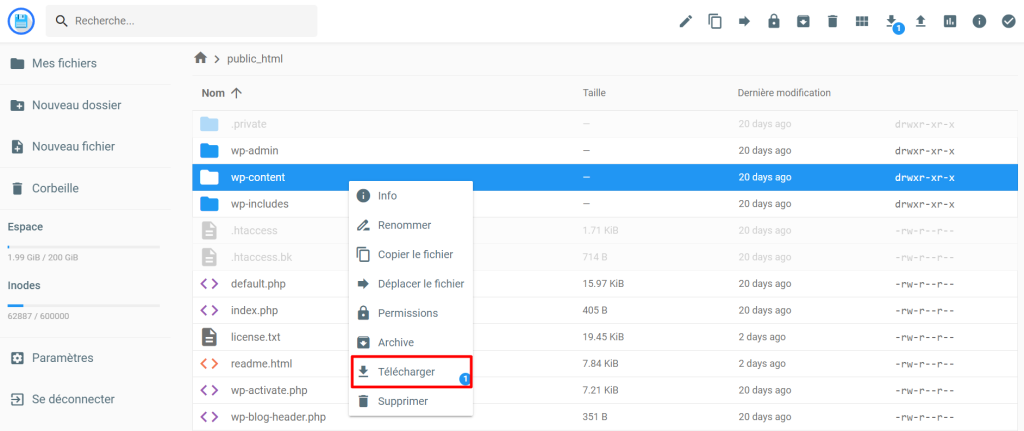The width and height of the screenshot is (1024, 431).
Task: Open Nouveau dossier in the sidebar
Action: (76, 105)
